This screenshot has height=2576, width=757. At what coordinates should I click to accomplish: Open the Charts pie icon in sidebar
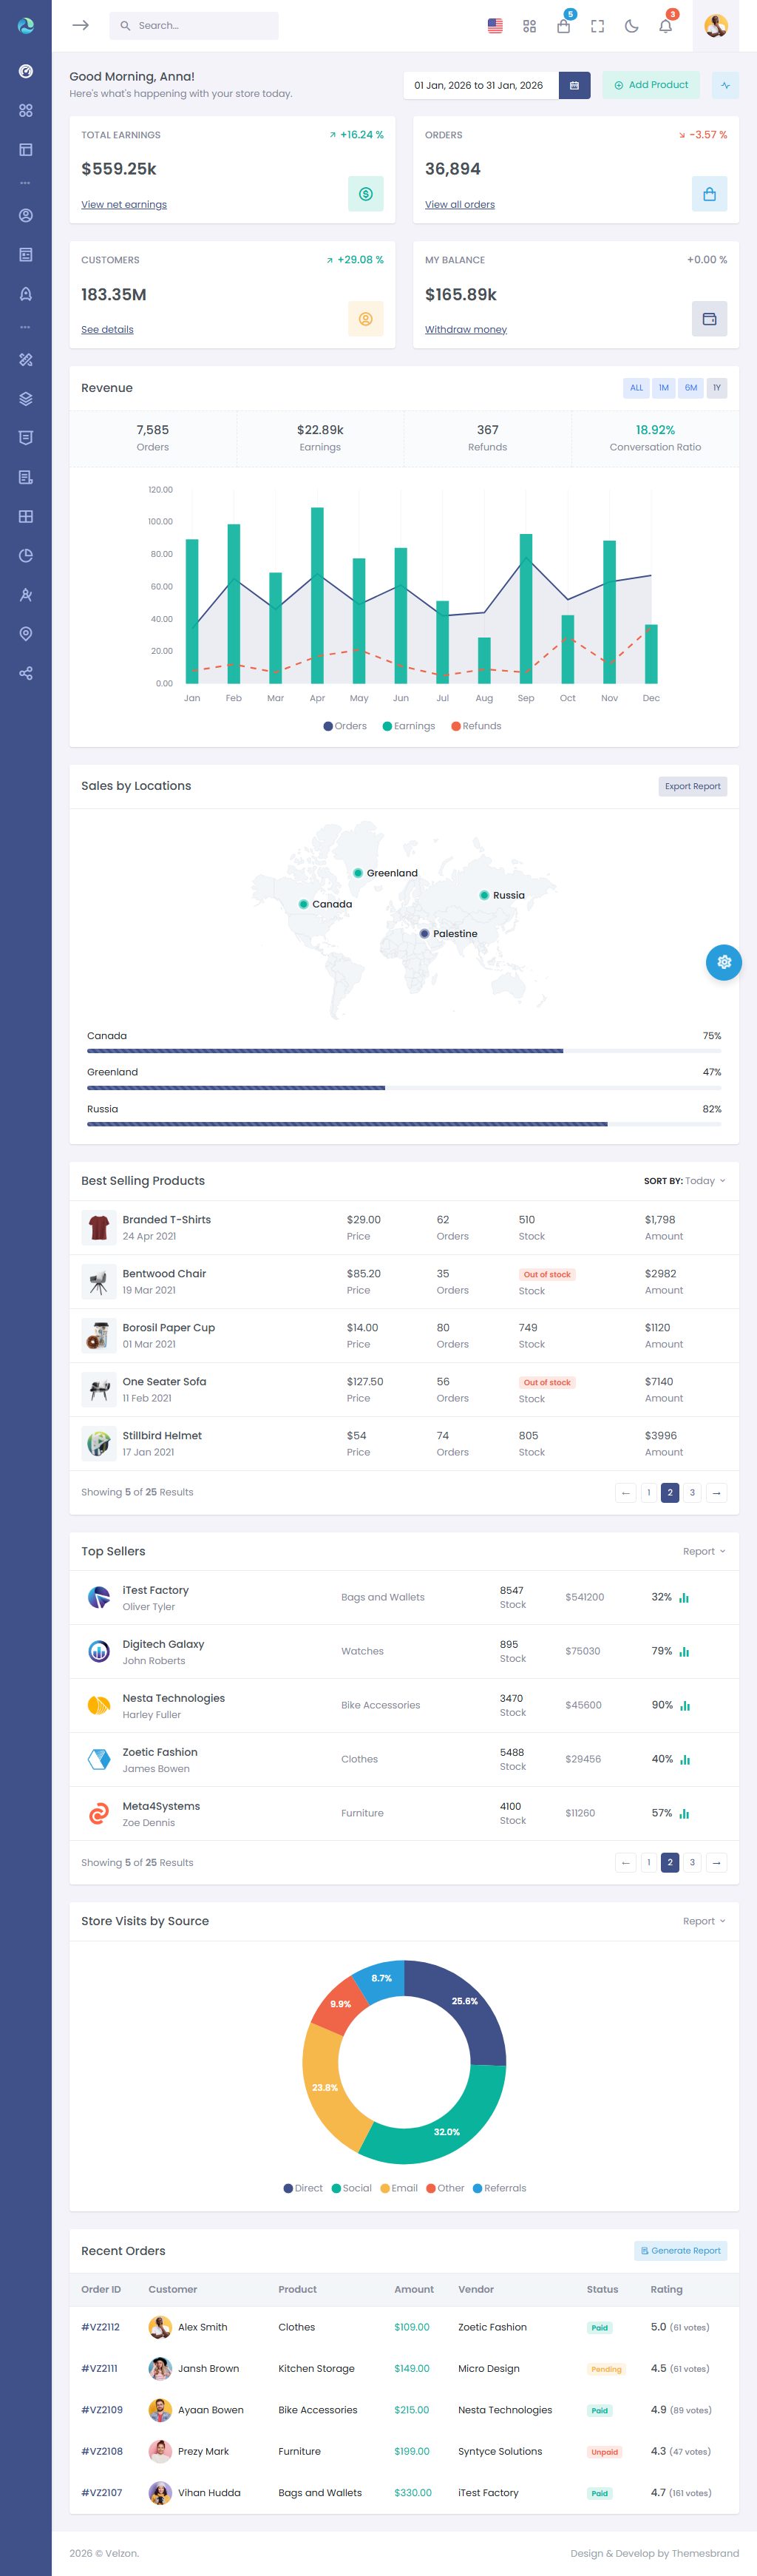[26, 556]
